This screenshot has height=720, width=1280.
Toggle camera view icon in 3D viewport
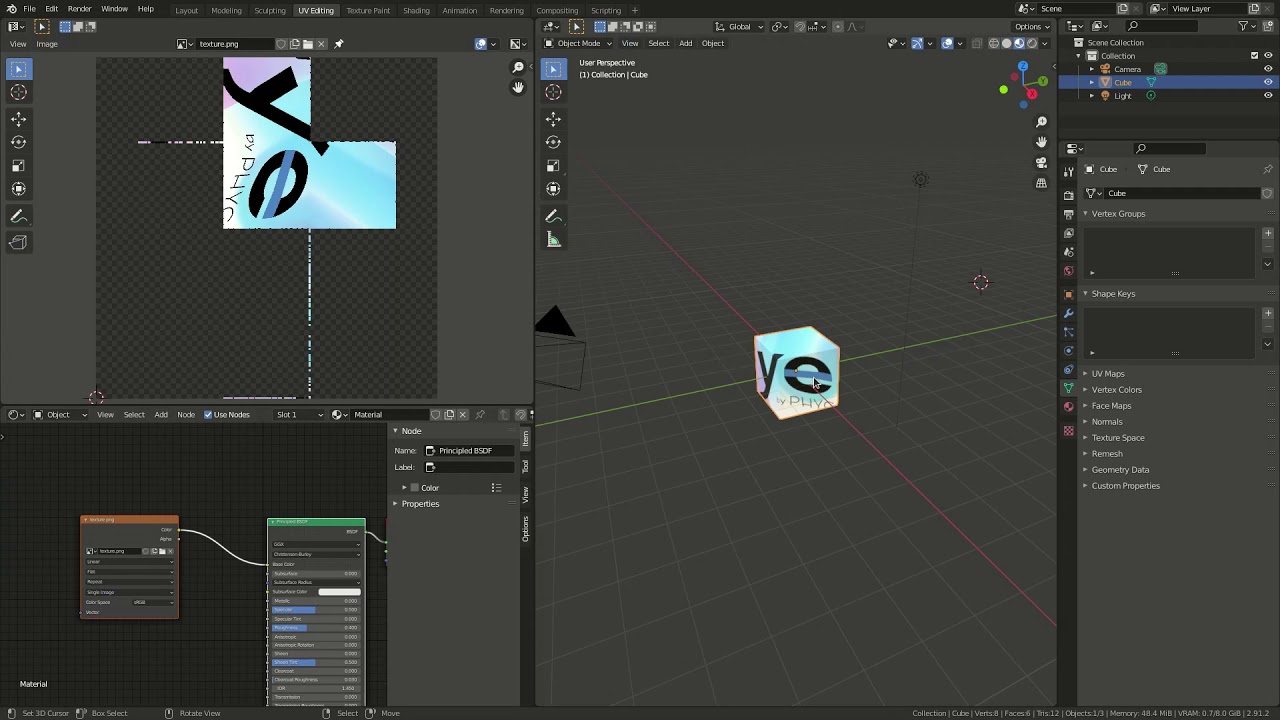point(1041,163)
